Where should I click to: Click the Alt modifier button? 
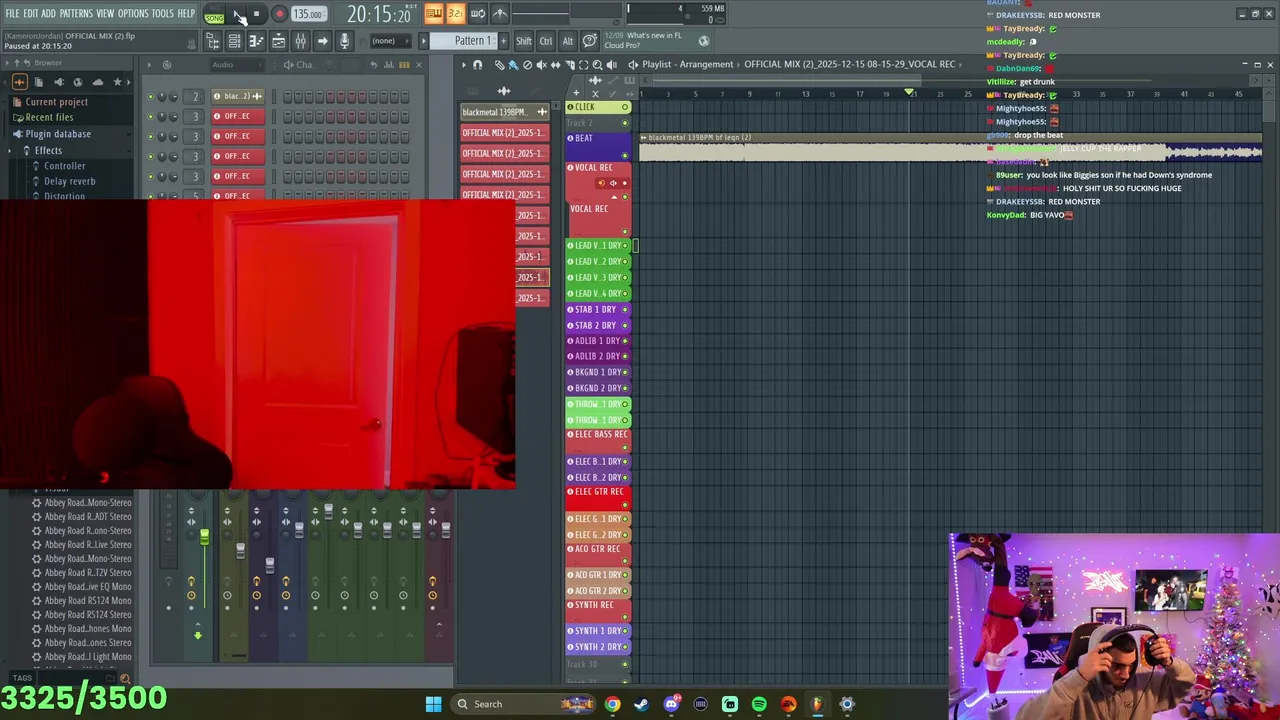(568, 41)
